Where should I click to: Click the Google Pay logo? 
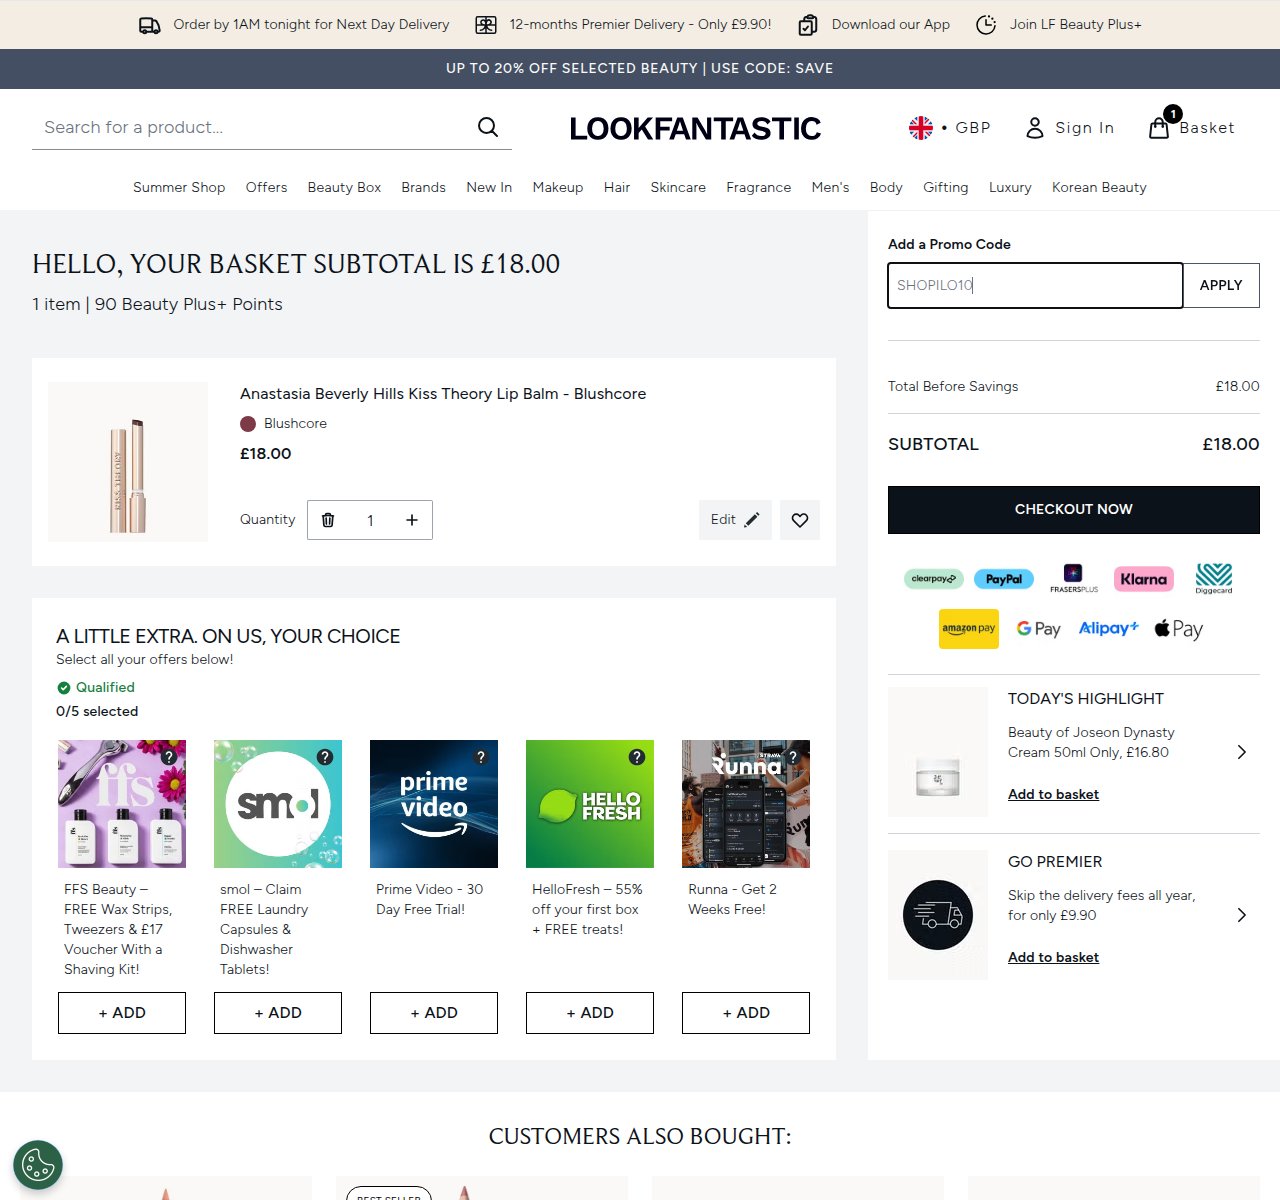tap(1038, 629)
